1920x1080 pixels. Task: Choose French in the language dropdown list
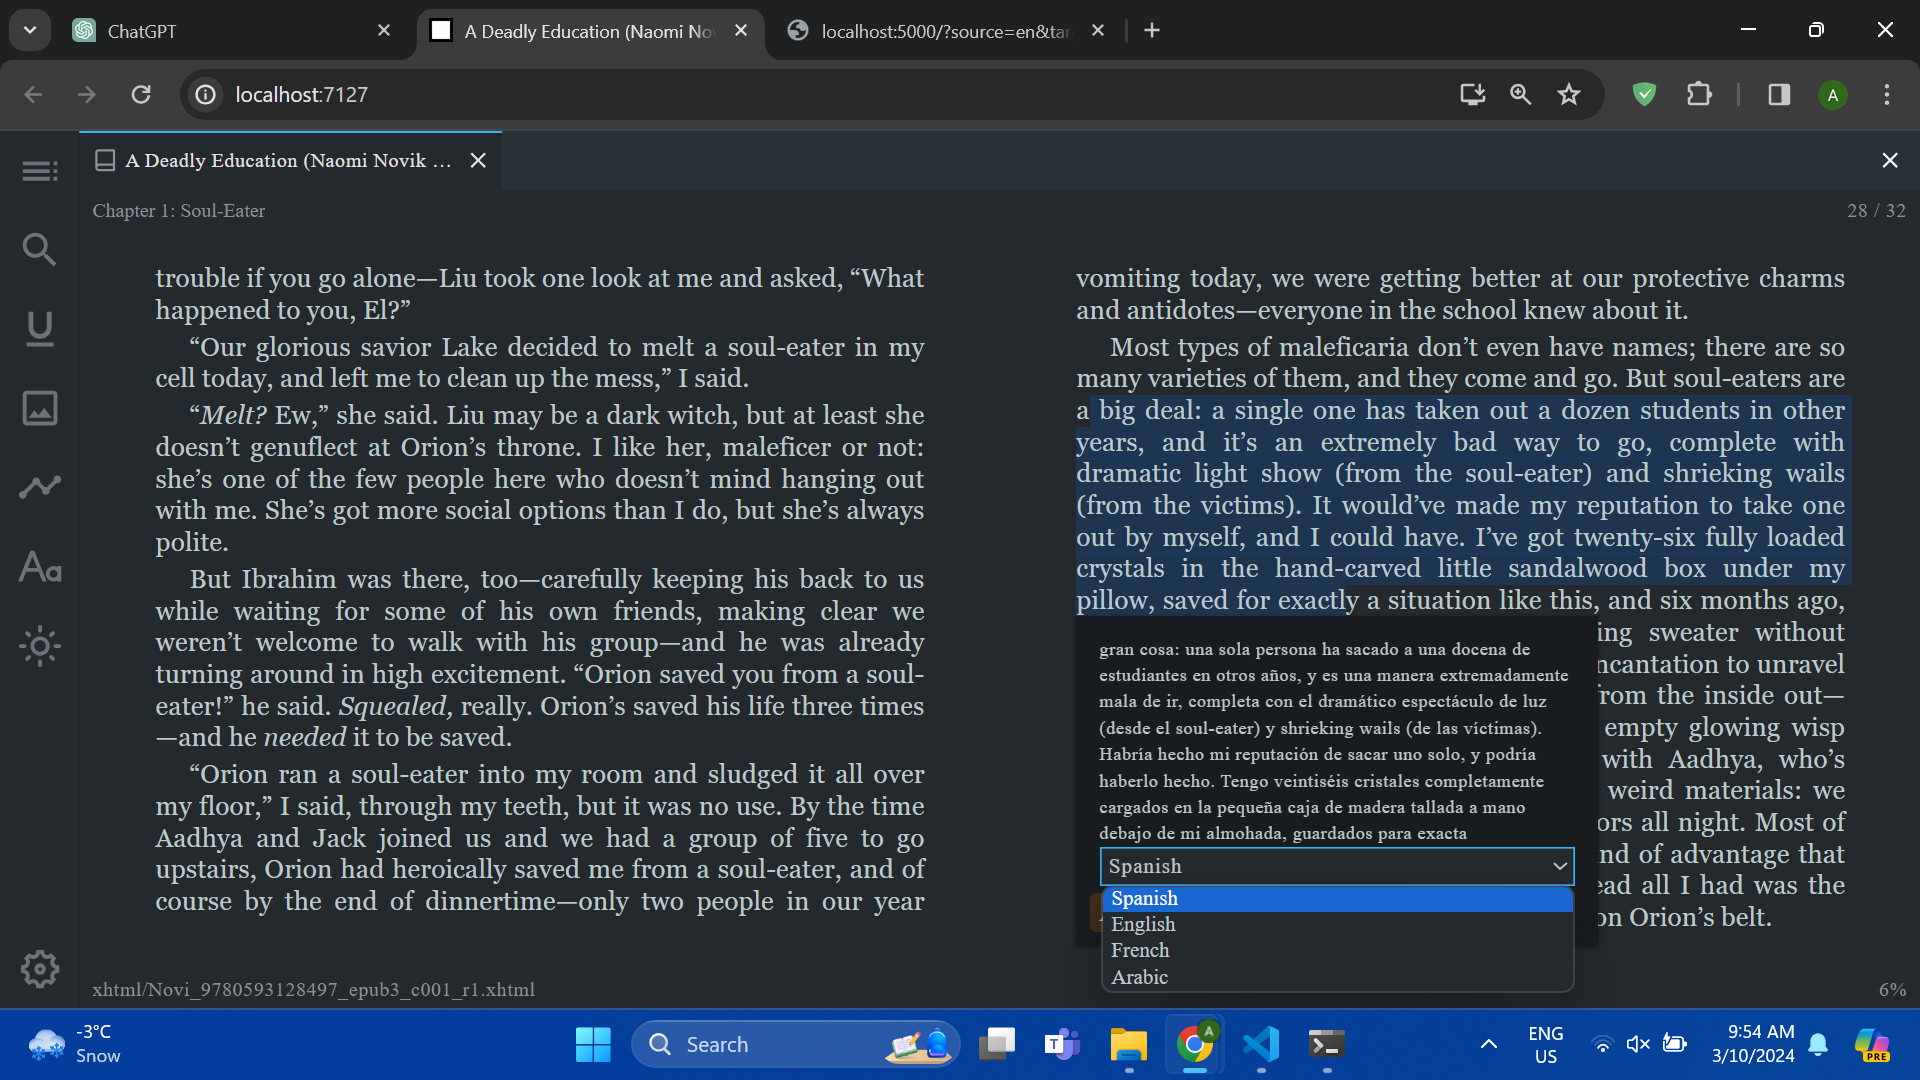1139,950
